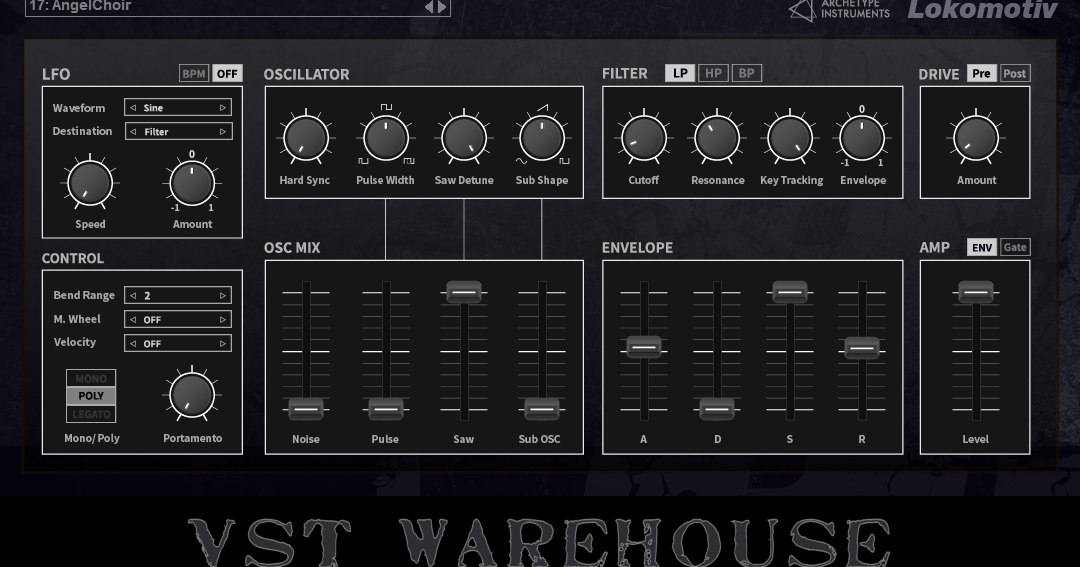Viewport: 1080px width, 567px height.
Task: Click the Archetype Instruments logo
Action: coord(839,10)
